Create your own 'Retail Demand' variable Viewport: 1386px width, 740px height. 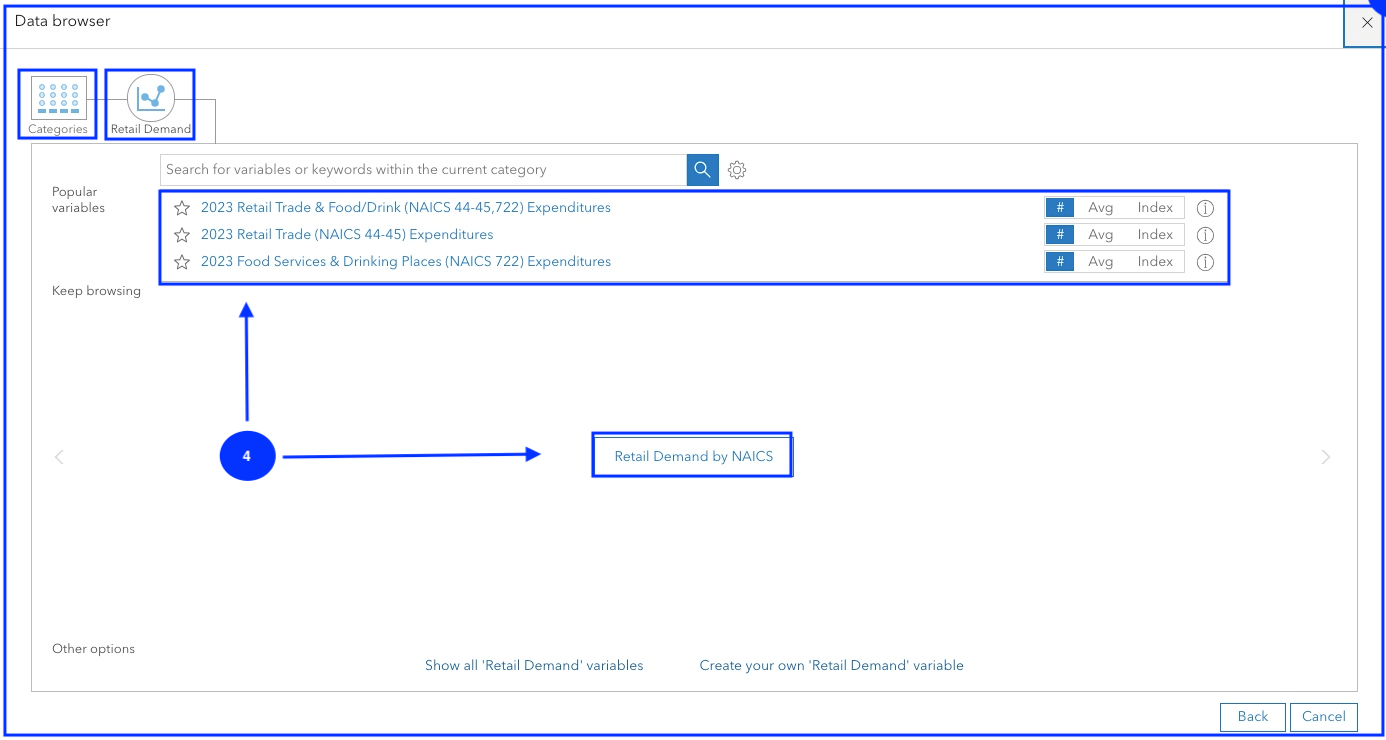pos(832,665)
